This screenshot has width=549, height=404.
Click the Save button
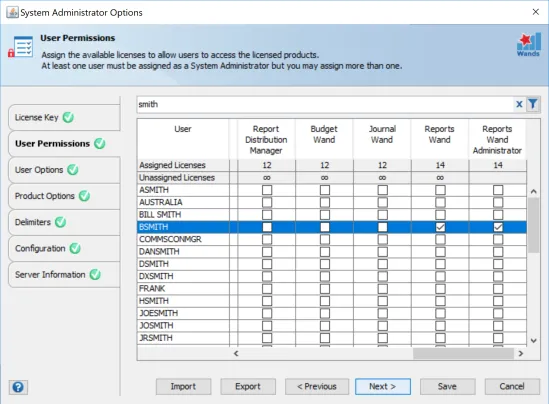click(x=447, y=386)
